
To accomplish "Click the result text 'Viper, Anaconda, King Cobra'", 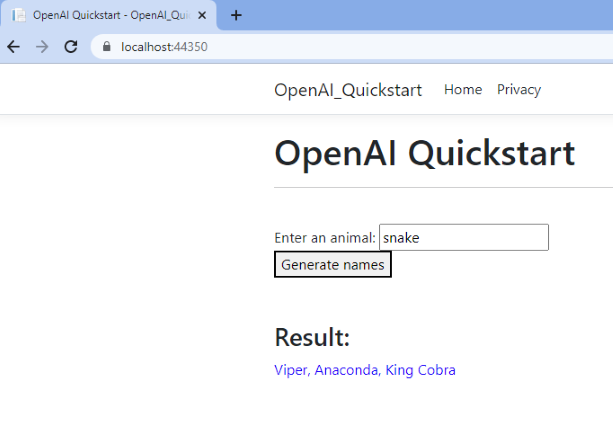I will coord(365,370).
